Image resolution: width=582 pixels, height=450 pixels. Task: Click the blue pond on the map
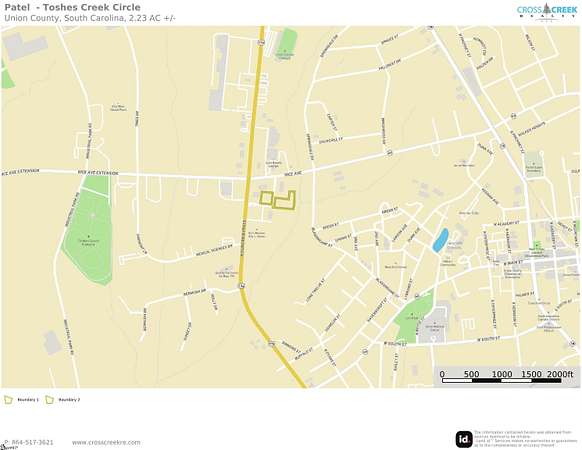(x=441, y=240)
